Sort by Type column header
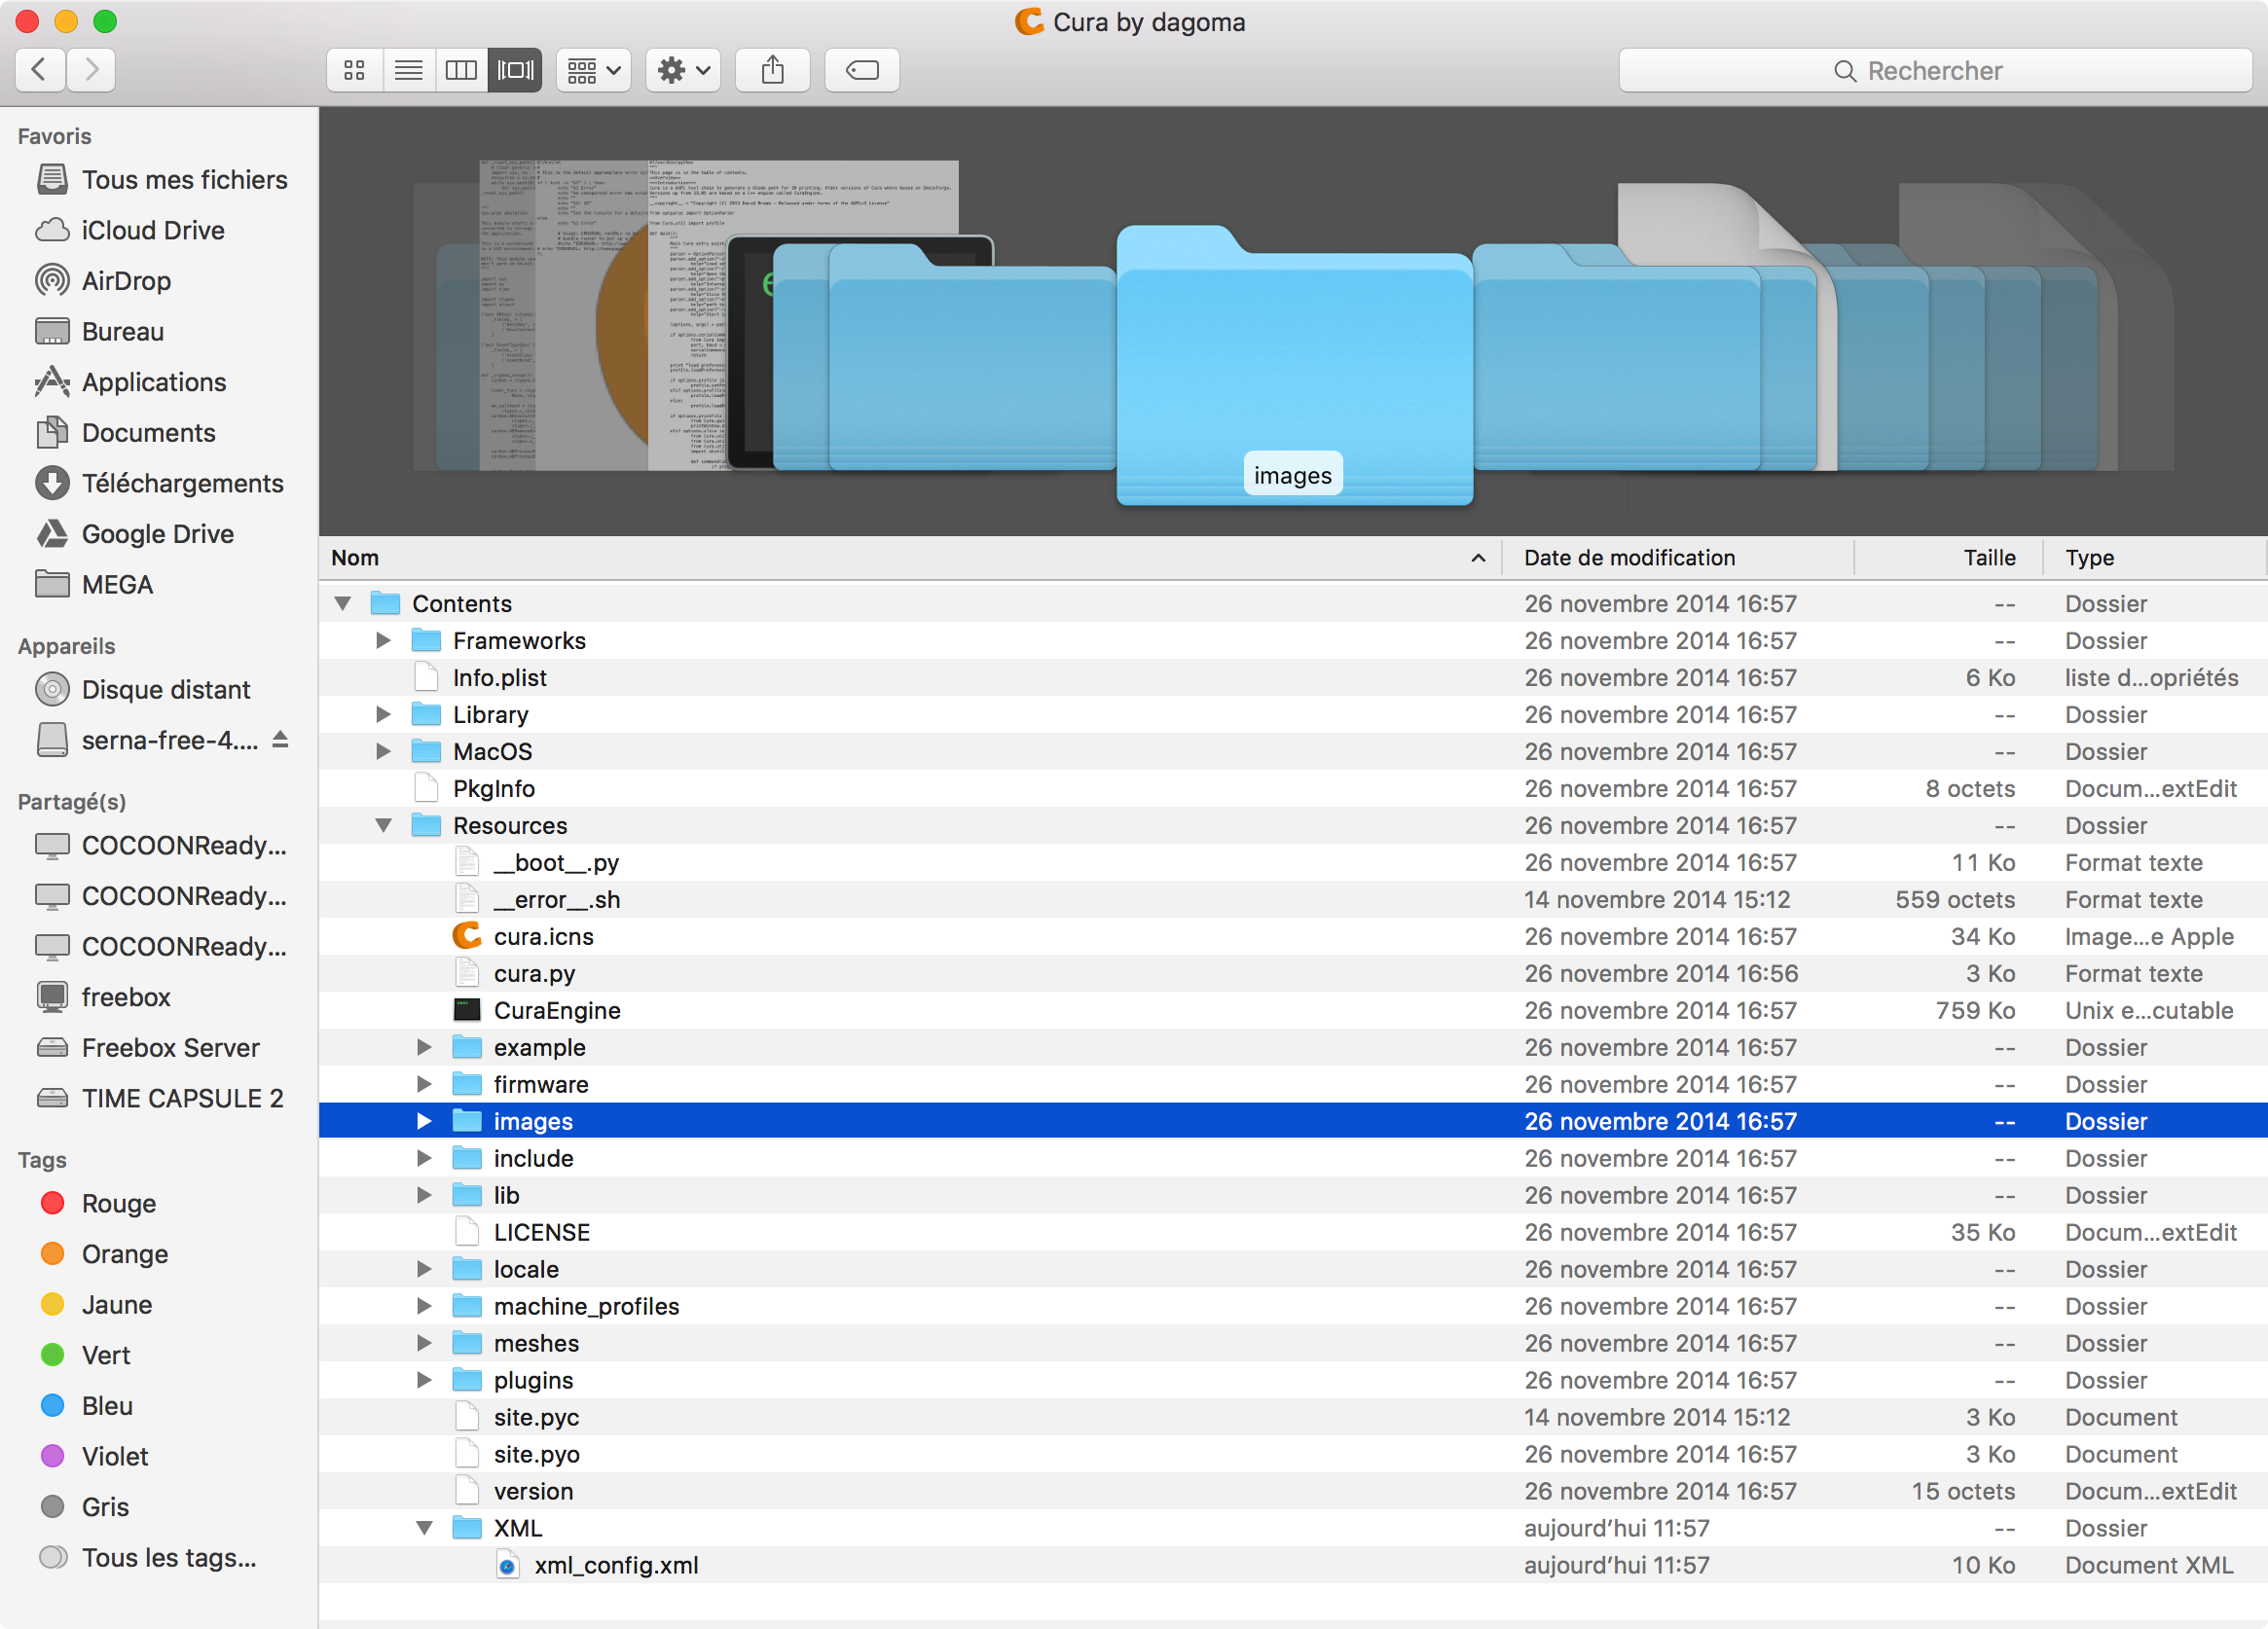2268x1629 pixels. (x=2154, y=558)
